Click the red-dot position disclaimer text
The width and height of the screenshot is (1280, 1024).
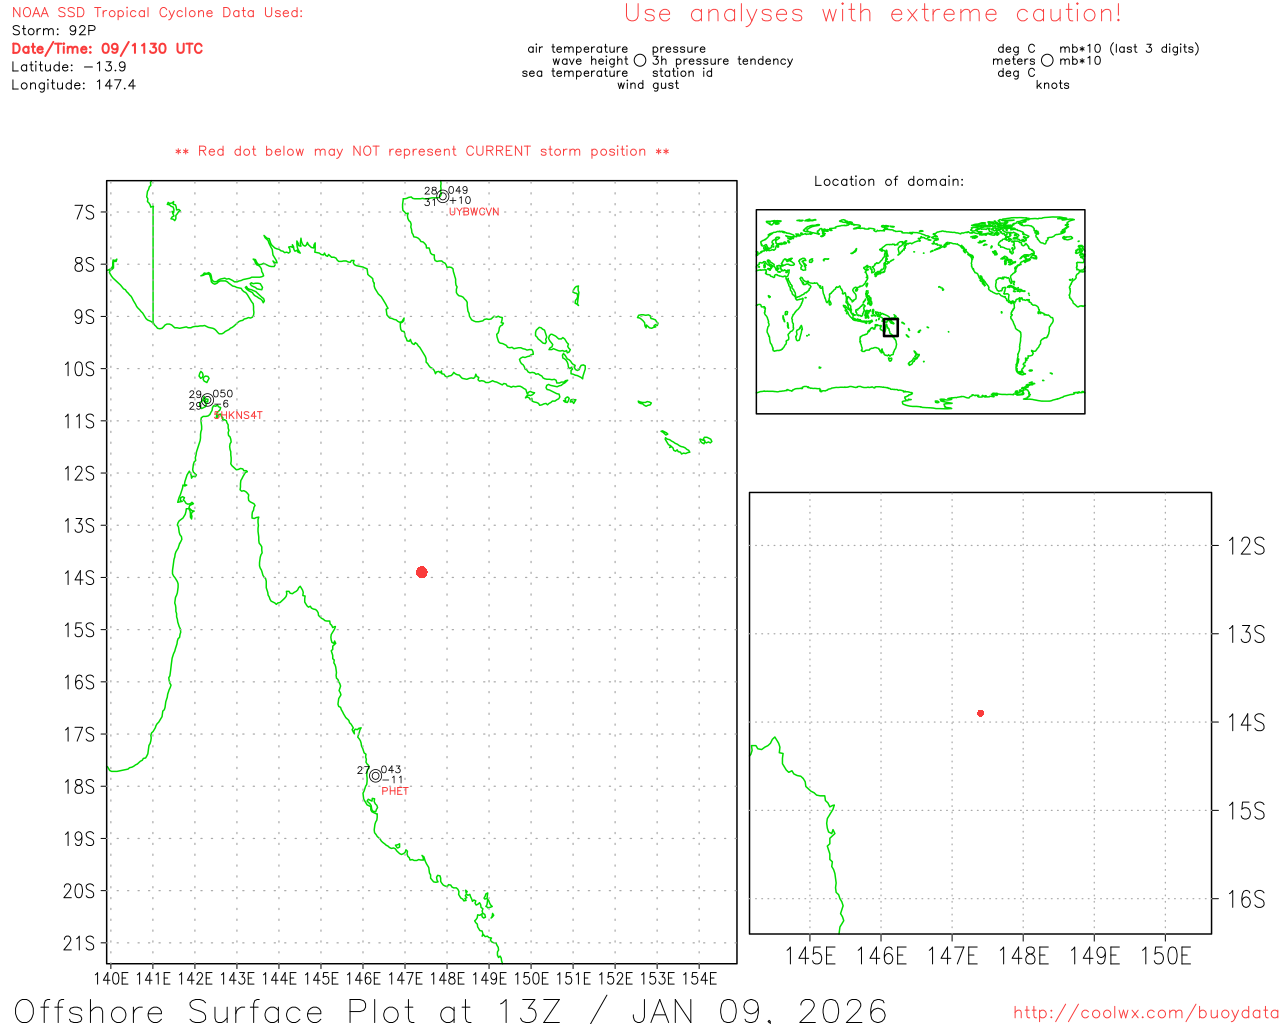point(422,151)
